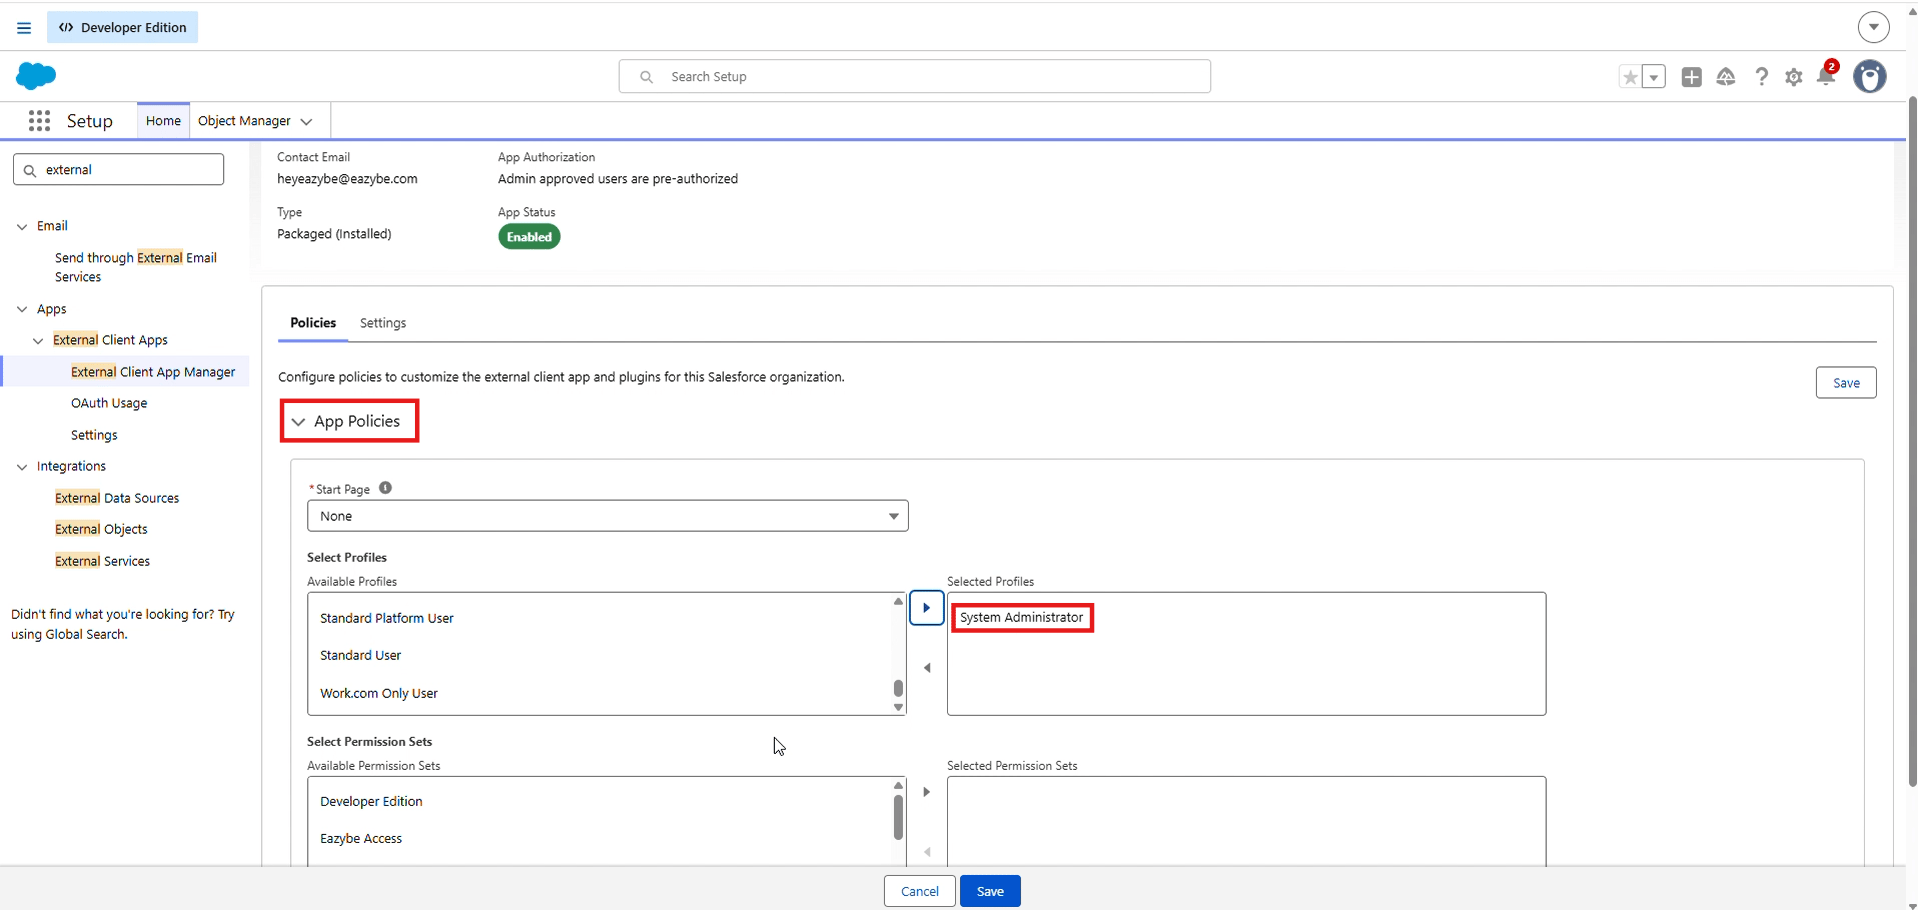Add permission set with right arrow button
This screenshot has height=910, width=1918.
pyautogui.click(x=927, y=792)
